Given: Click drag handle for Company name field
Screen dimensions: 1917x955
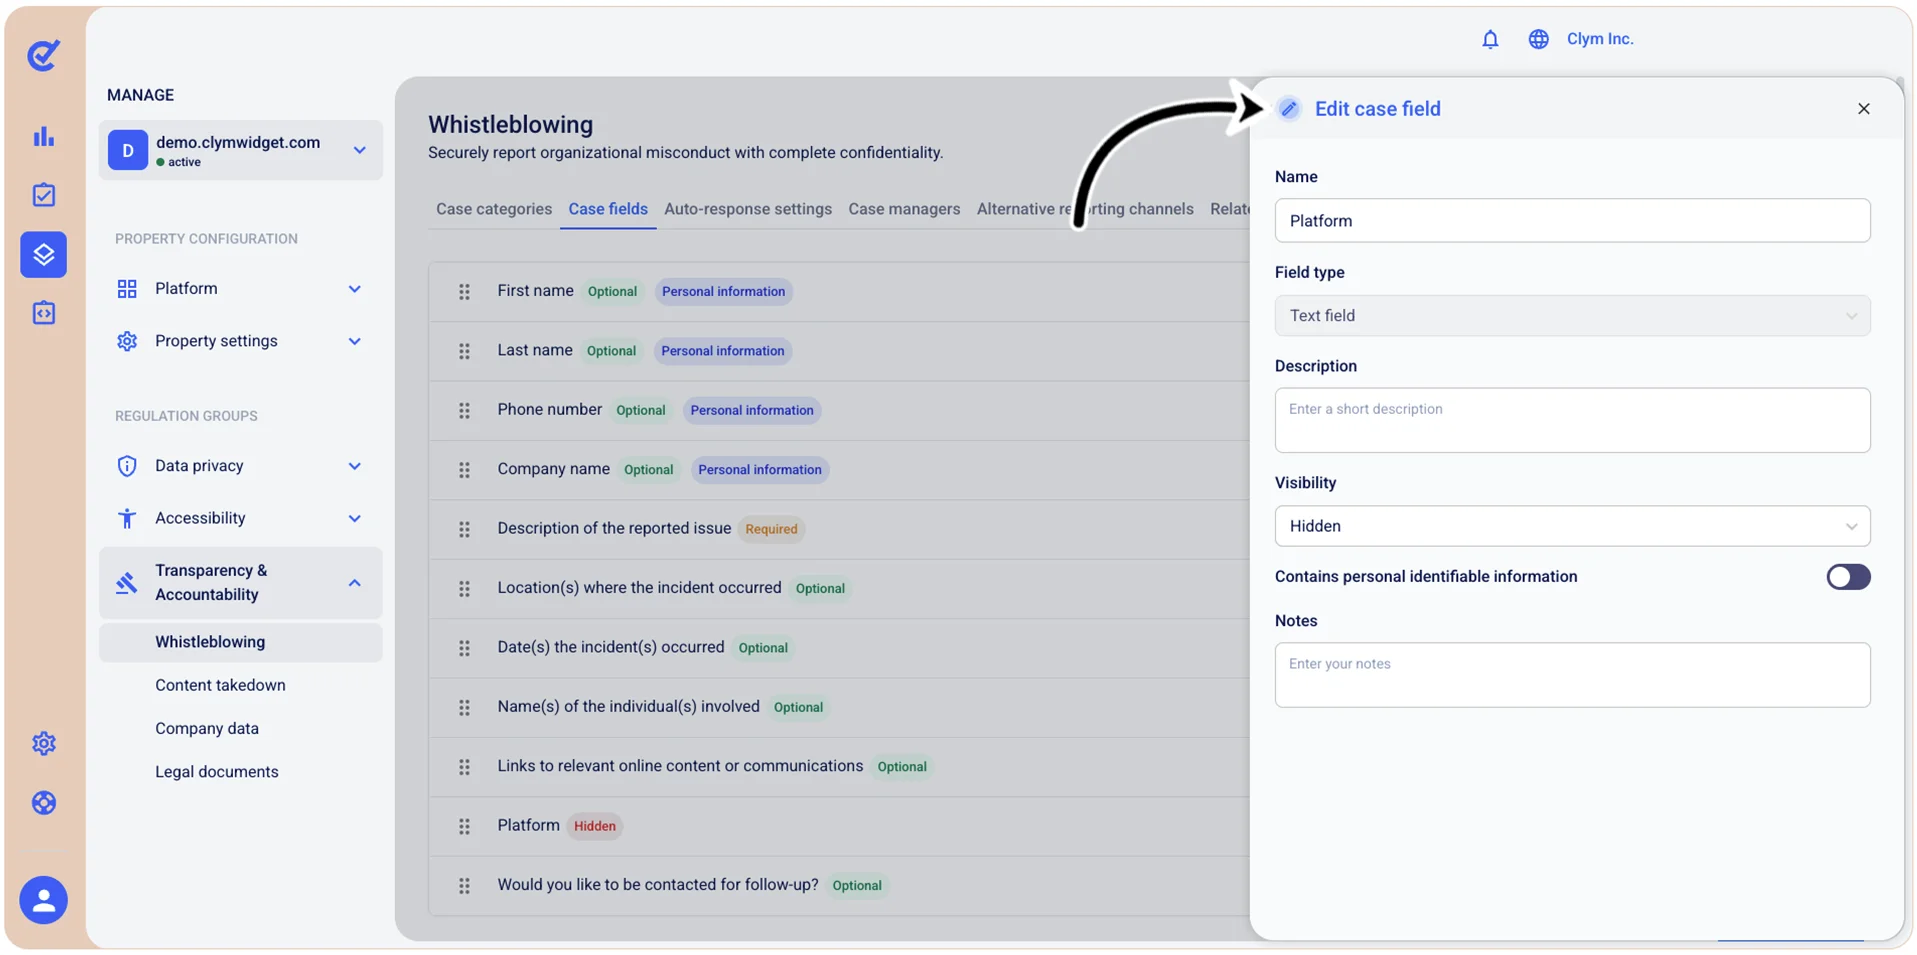Looking at the screenshot, I should tap(464, 470).
